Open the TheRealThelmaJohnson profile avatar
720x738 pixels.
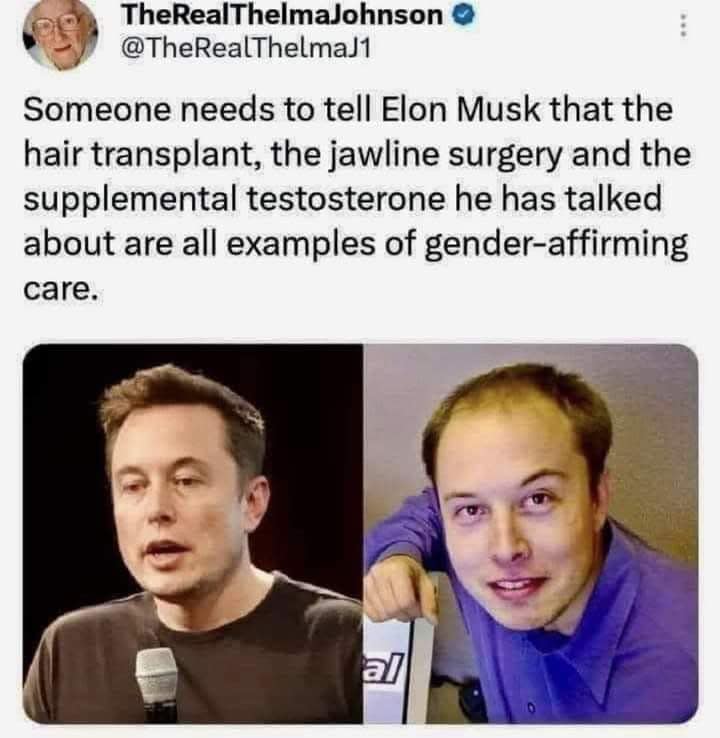pos(60,34)
